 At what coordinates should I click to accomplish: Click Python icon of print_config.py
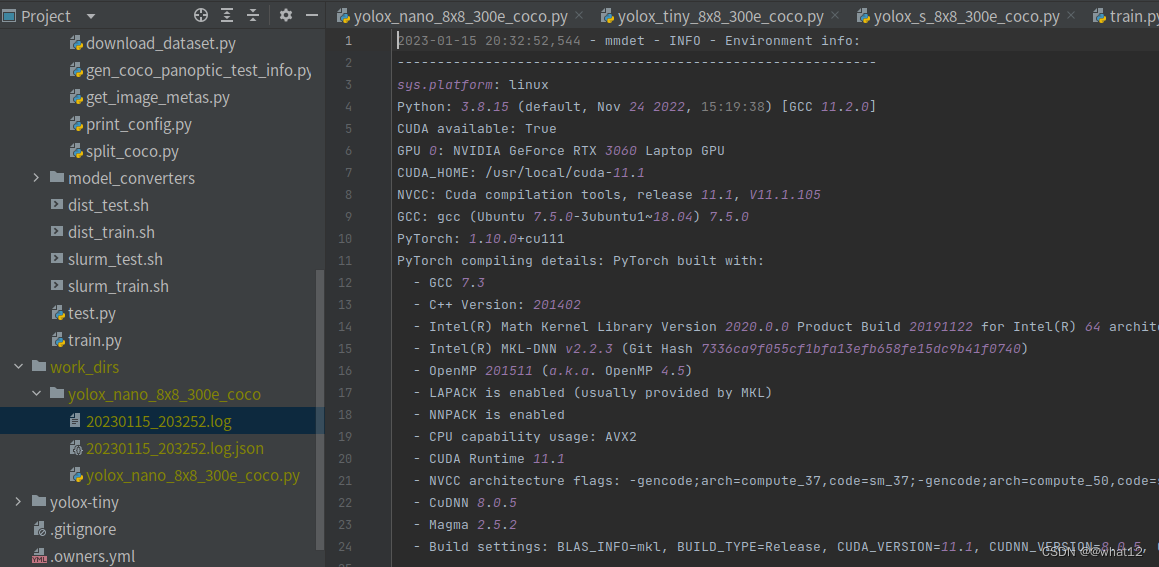[75, 124]
